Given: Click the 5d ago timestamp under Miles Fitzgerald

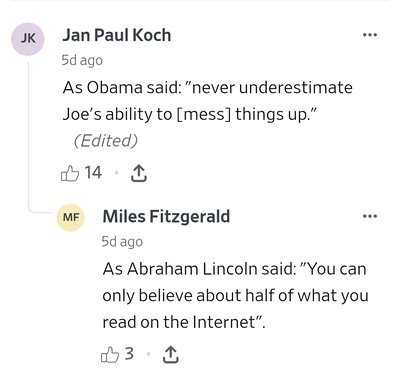Looking at the screenshot, I should click(x=122, y=242).
